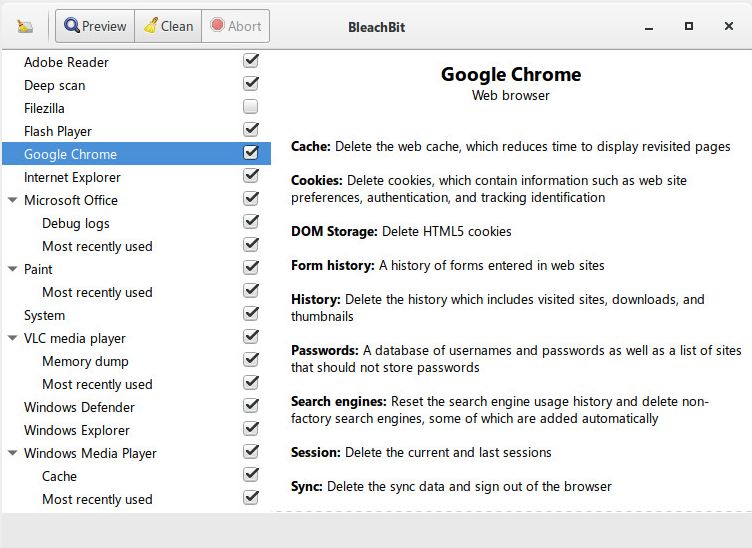The width and height of the screenshot is (752, 548).
Task: Toggle the Paint cleaner checkbox
Action: [251, 268]
